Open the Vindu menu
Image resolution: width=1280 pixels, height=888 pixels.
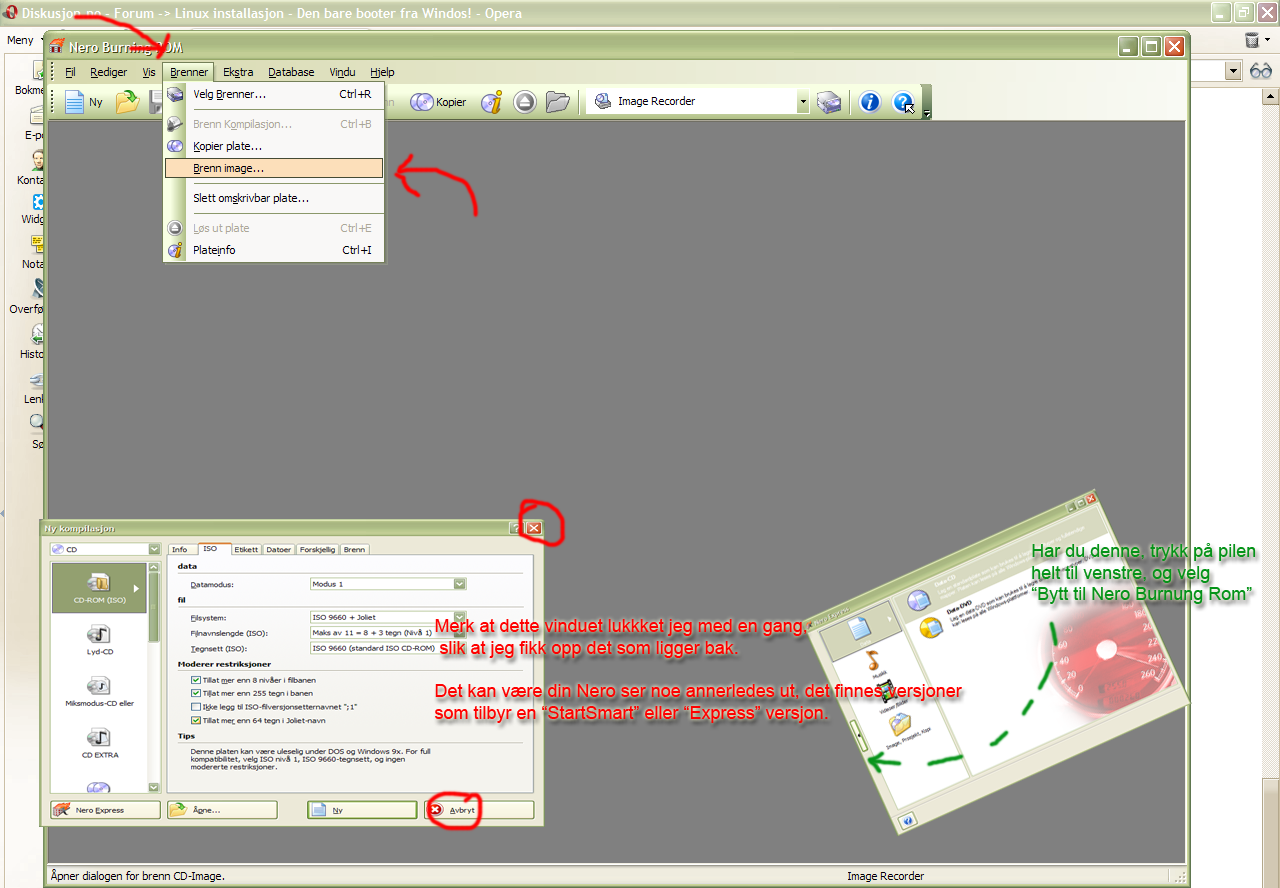[x=342, y=72]
